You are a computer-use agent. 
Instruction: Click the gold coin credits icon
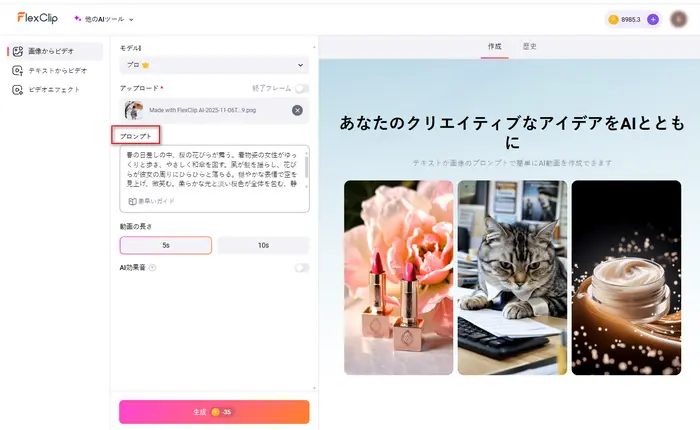(x=613, y=19)
